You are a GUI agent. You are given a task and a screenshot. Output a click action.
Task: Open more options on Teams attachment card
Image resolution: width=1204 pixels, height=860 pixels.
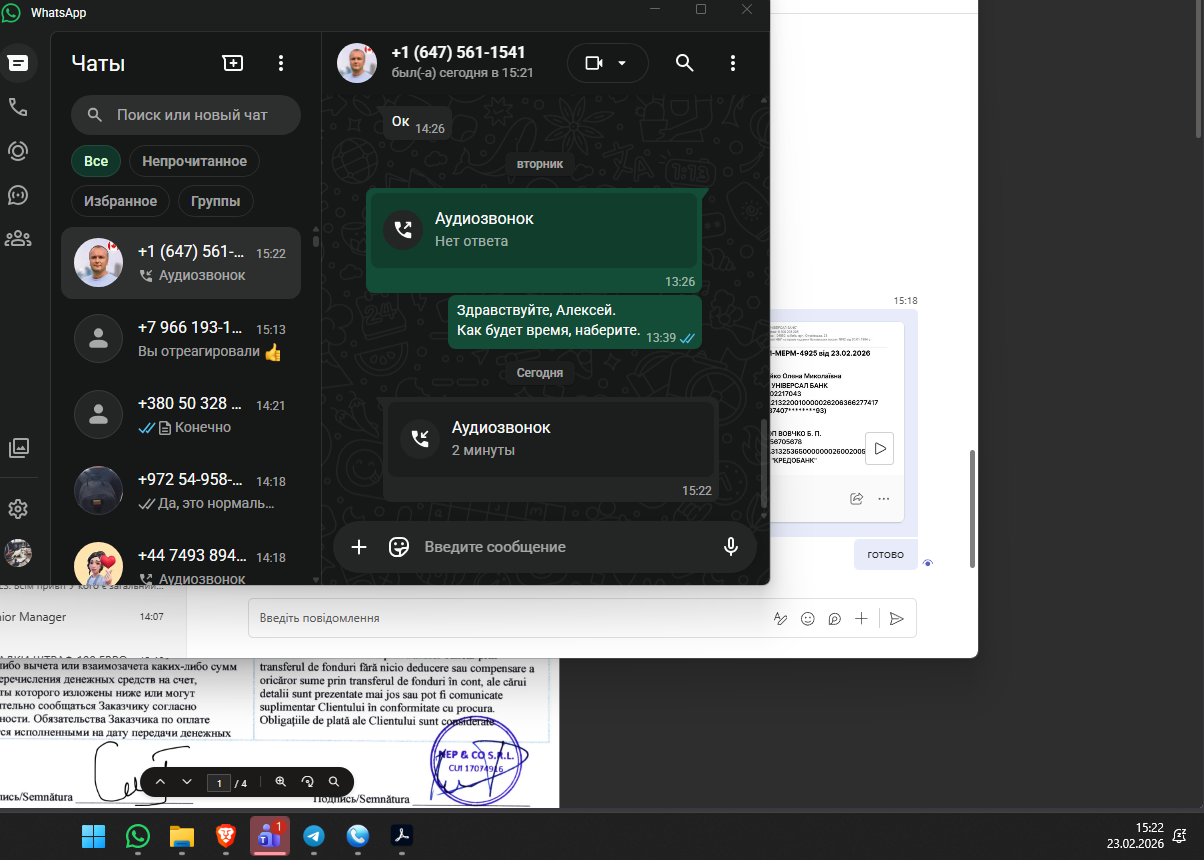point(883,498)
